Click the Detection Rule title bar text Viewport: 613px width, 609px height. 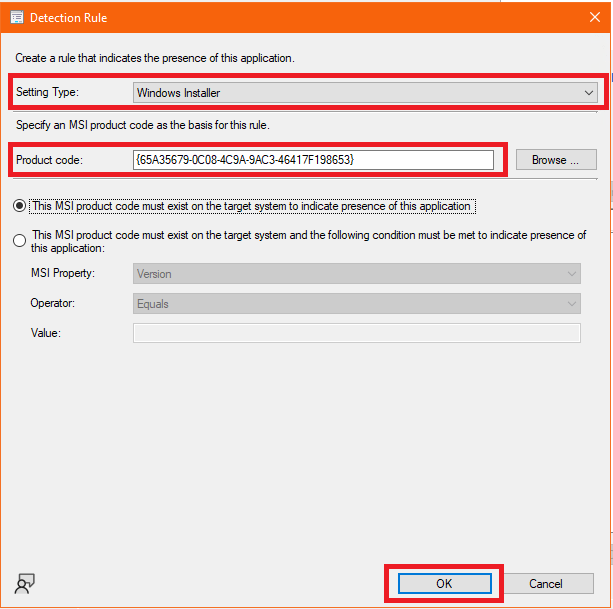point(69,18)
